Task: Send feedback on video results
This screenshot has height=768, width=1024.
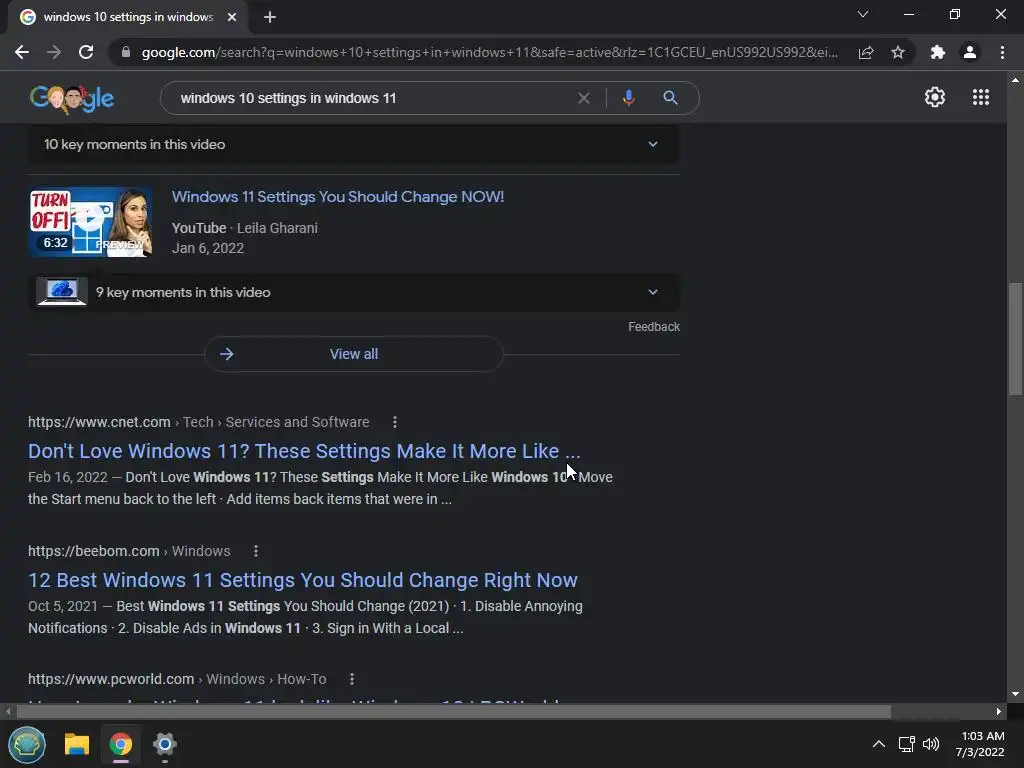Action: point(654,327)
